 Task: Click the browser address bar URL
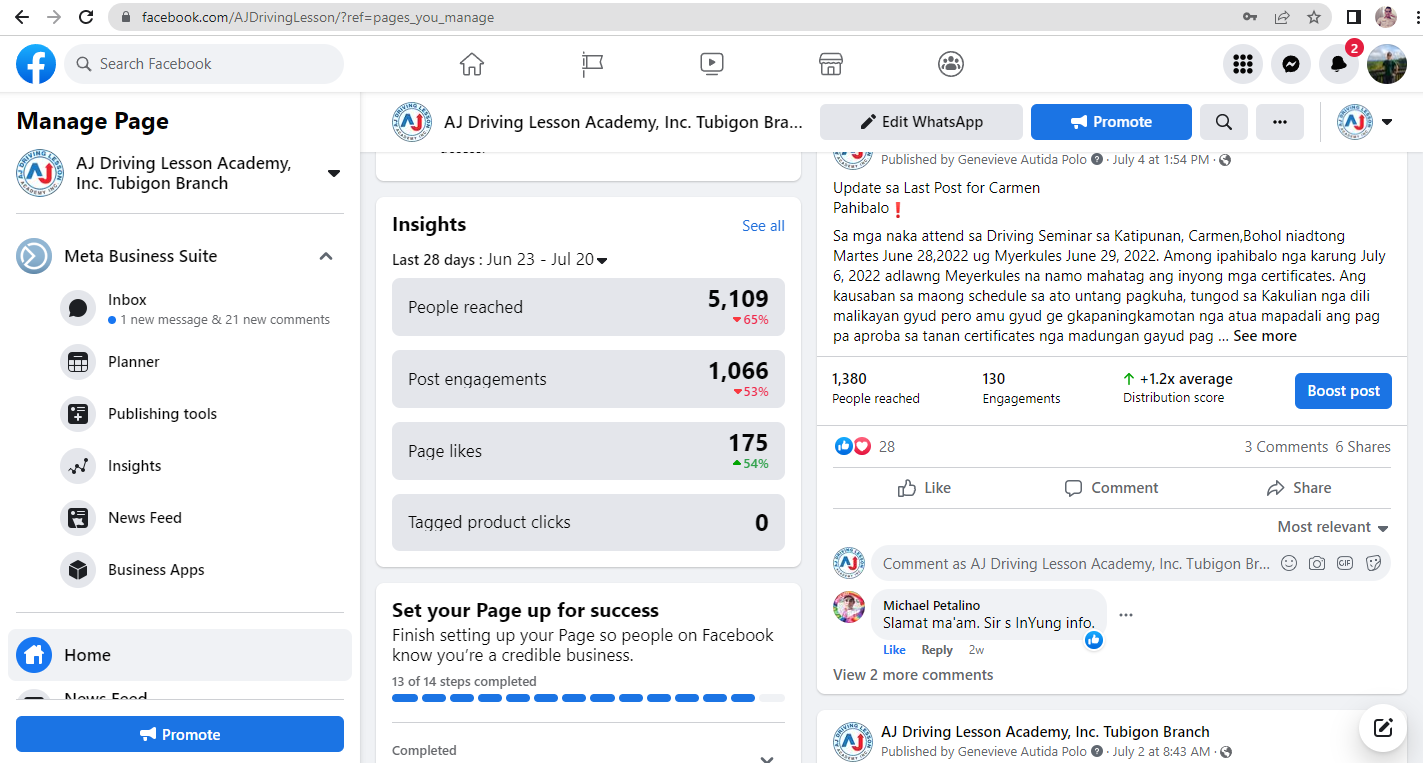pos(318,17)
